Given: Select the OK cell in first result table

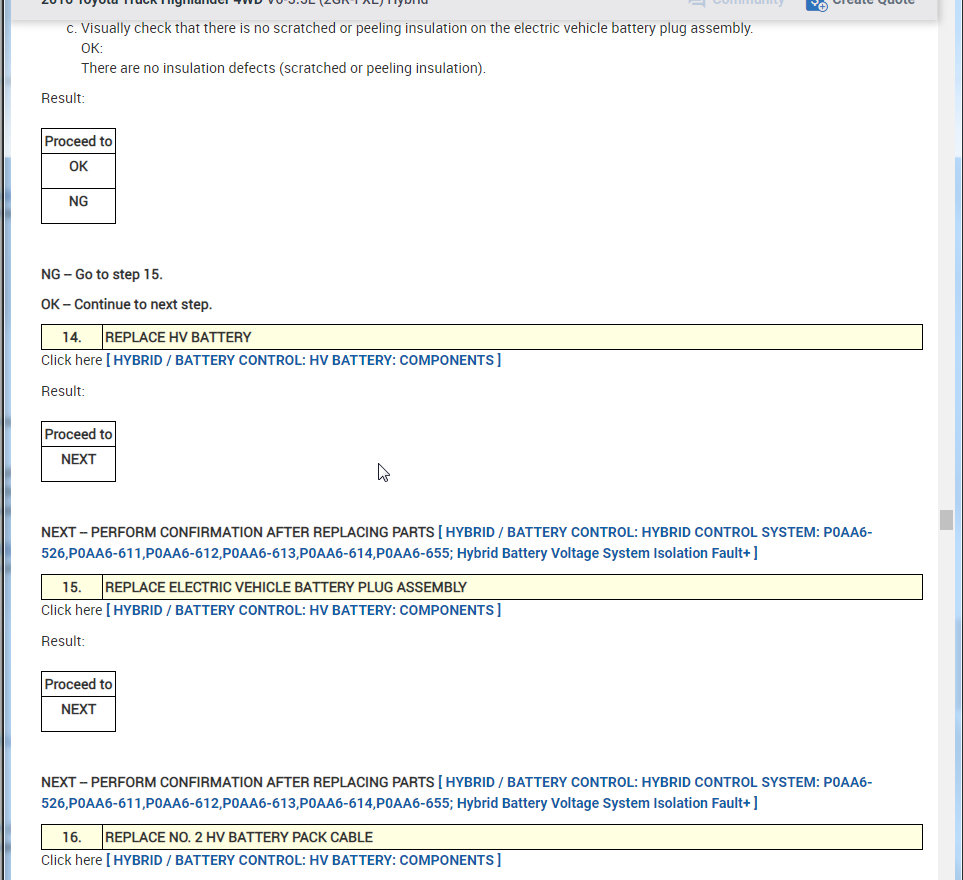Looking at the screenshot, I should [x=79, y=171].
